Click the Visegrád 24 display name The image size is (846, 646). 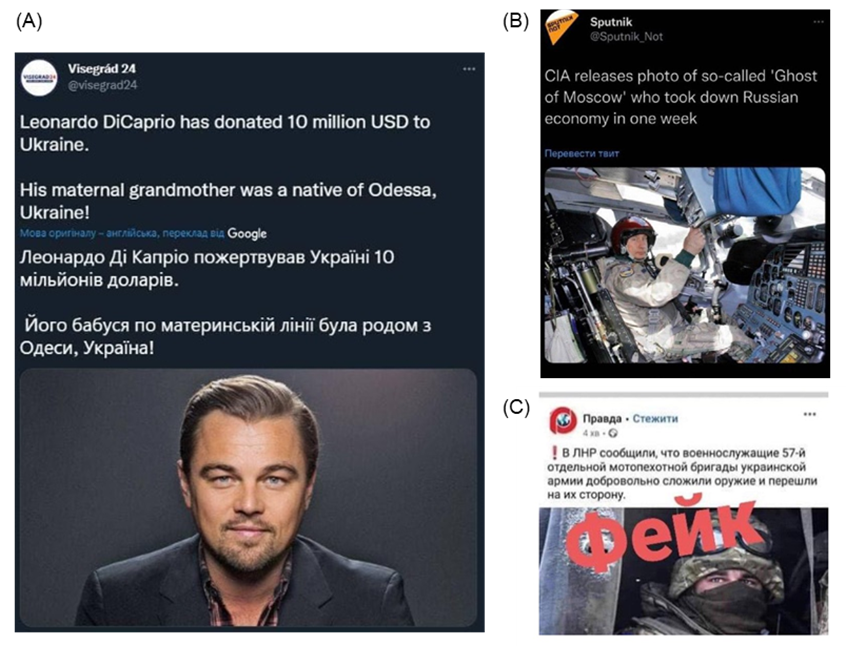[x=101, y=69]
